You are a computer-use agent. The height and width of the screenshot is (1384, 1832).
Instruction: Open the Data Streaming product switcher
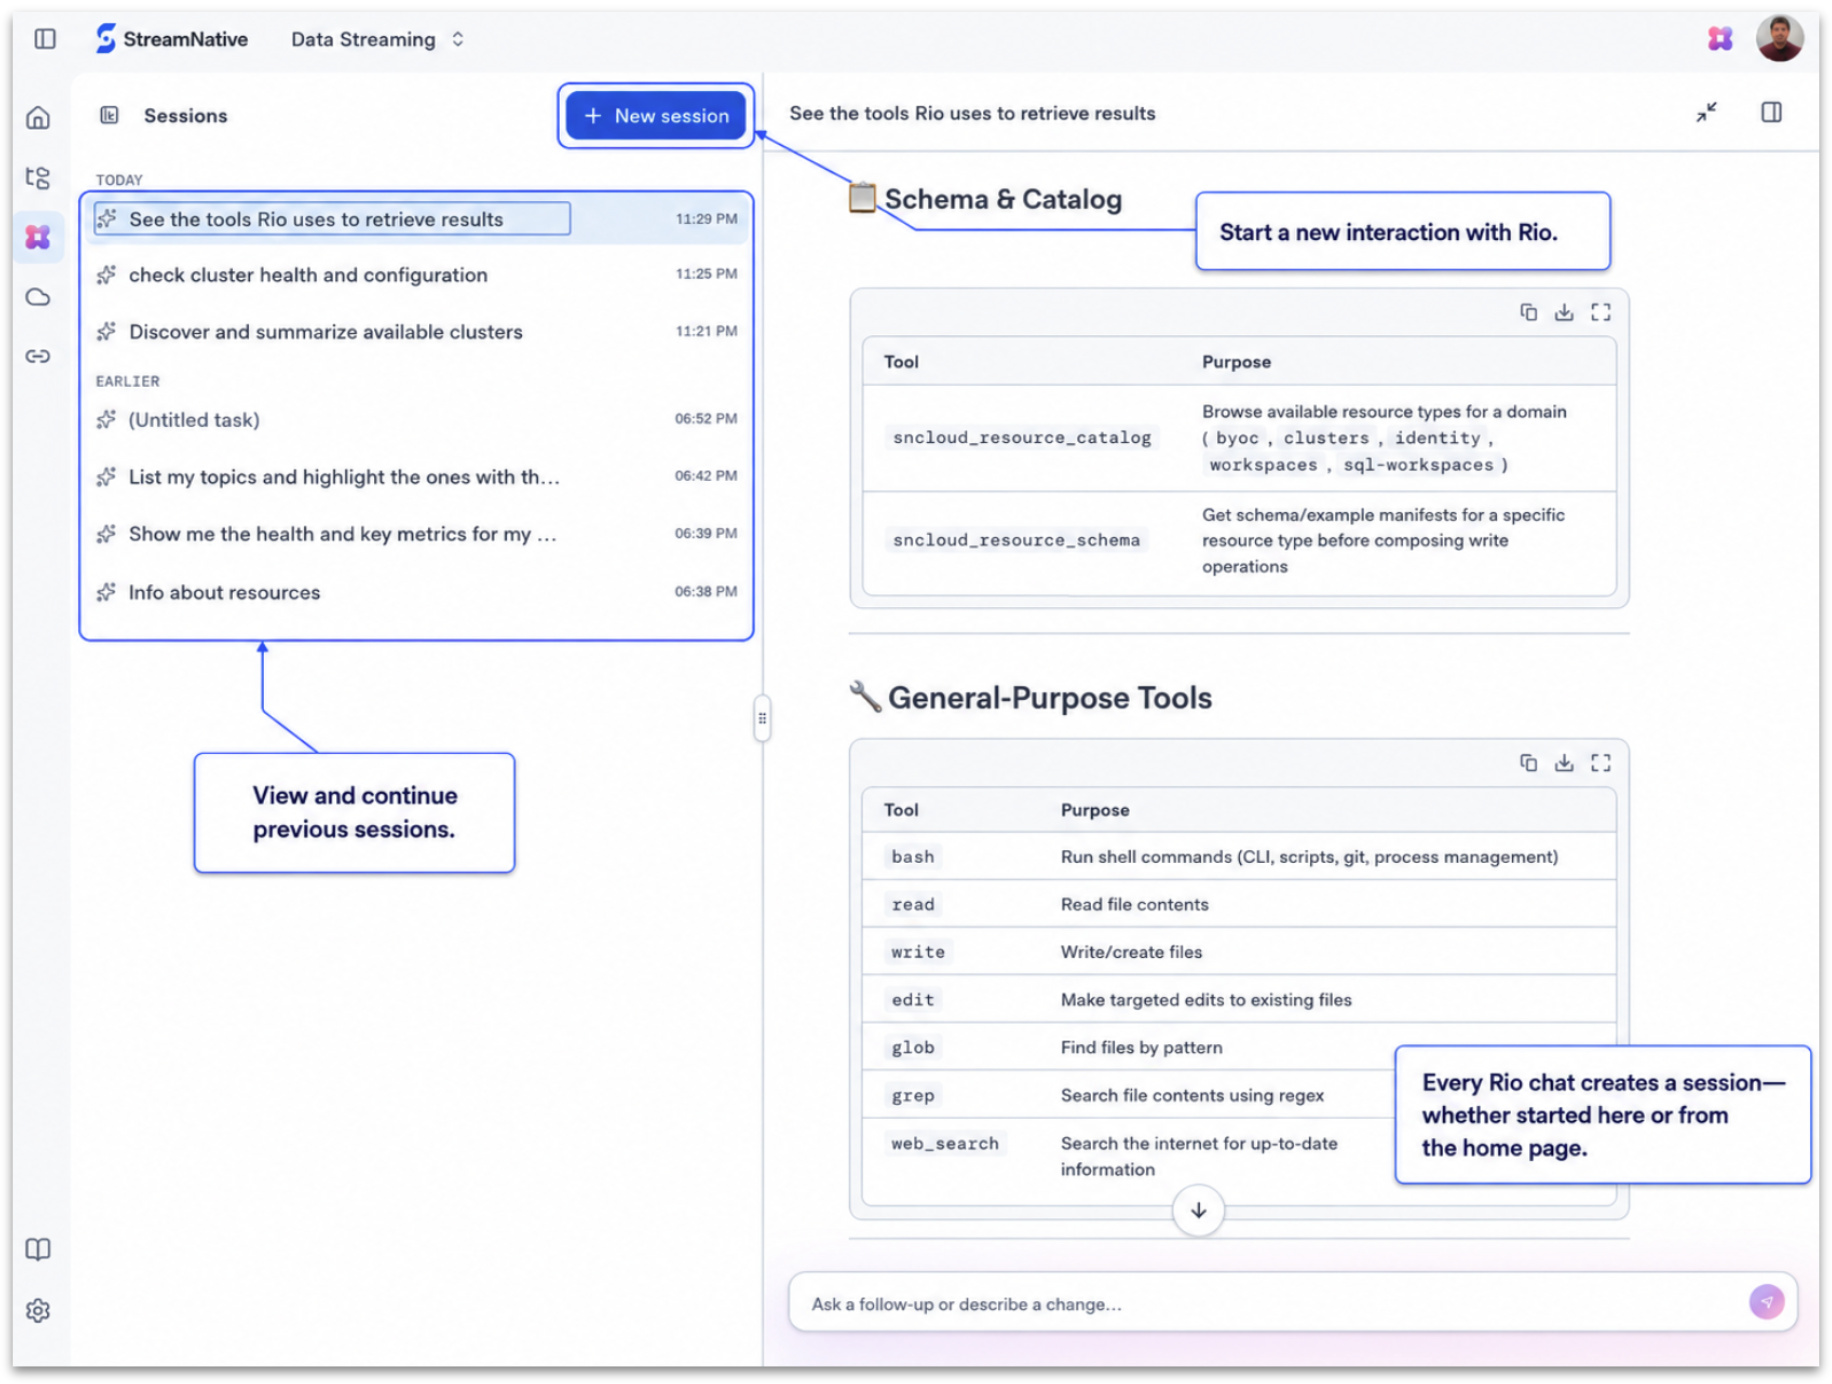pos(378,39)
